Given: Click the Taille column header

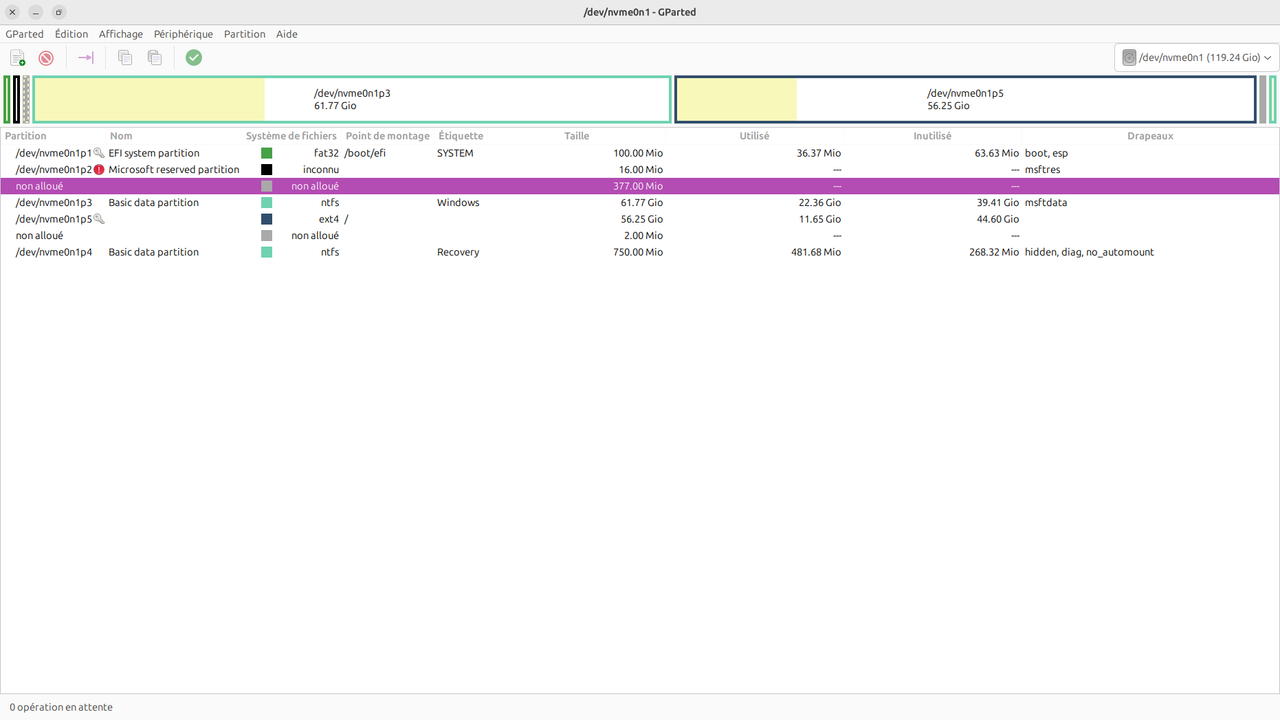Looking at the screenshot, I should pyautogui.click(x=577, y=136).
